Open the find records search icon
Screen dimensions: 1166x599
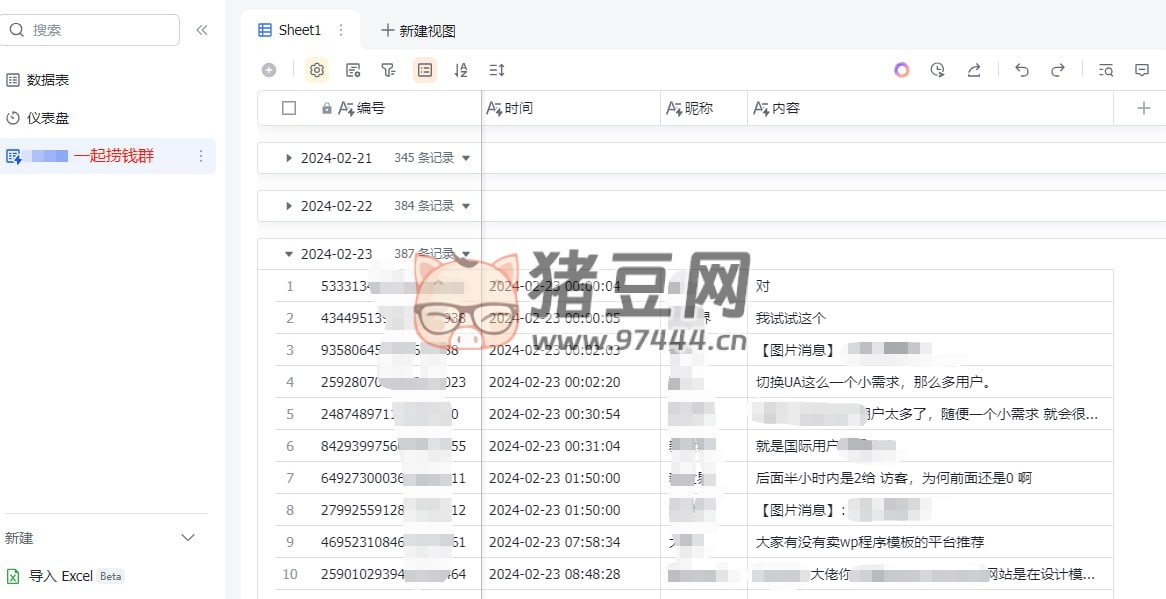pyautogui.click(x=1106, y=70)
